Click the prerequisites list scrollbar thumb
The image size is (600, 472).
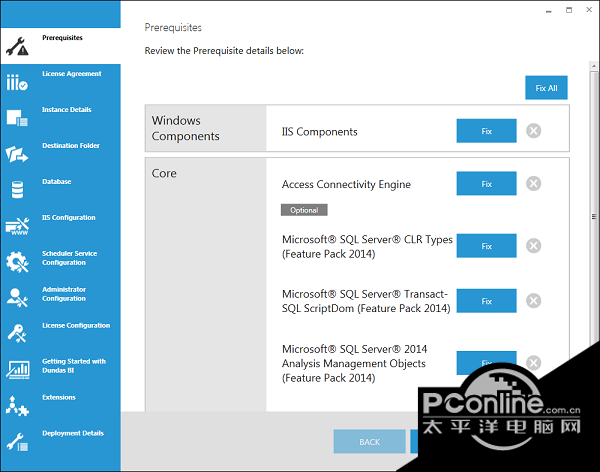tap(594, 217)
